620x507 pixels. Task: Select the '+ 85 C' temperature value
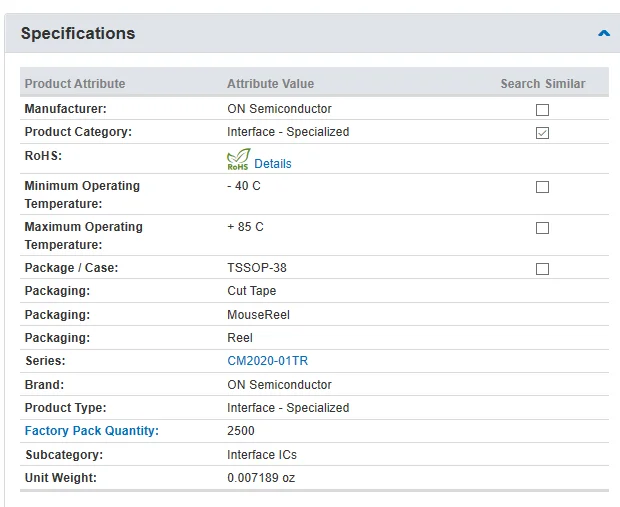point(245,227)
